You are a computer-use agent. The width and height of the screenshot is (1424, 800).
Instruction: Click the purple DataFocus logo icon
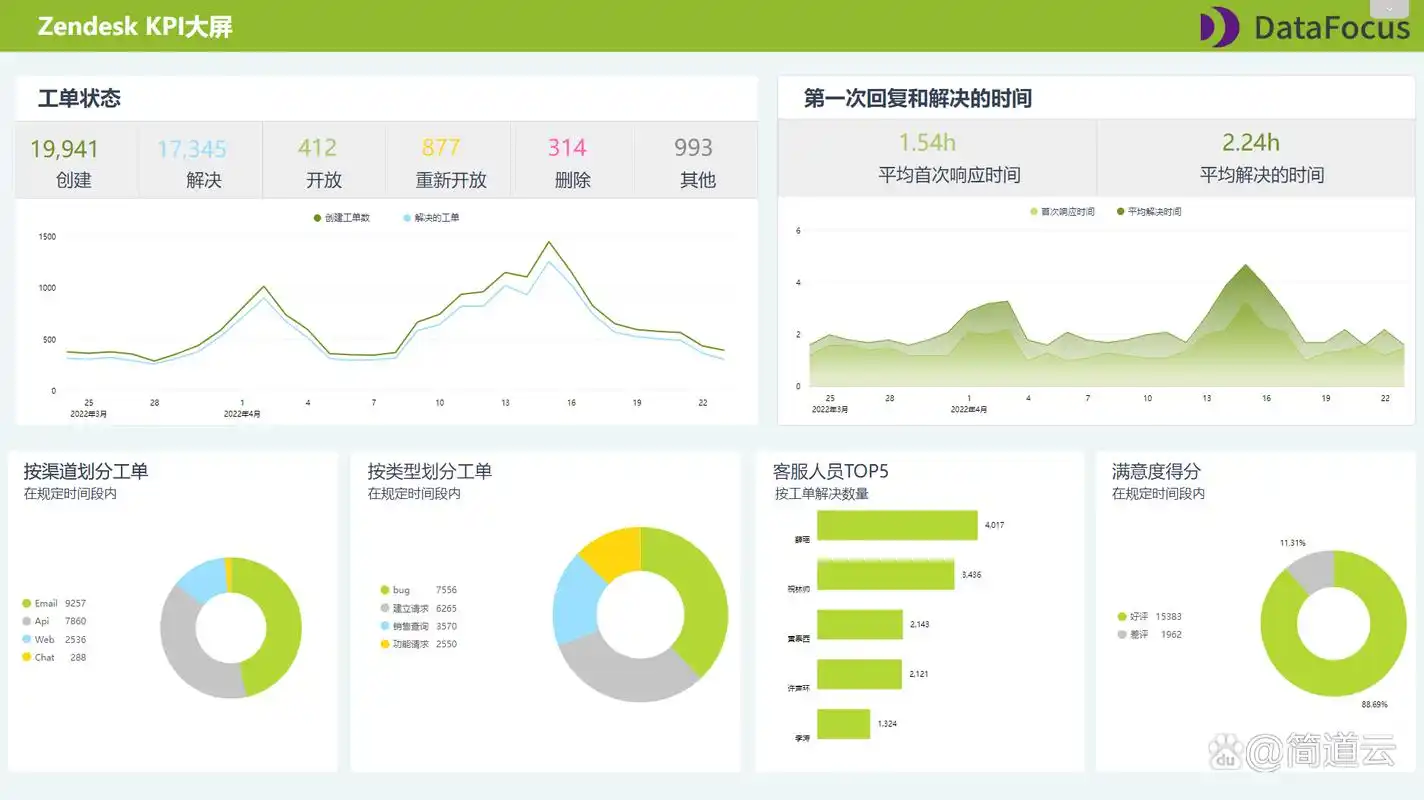pos(1220,27)
